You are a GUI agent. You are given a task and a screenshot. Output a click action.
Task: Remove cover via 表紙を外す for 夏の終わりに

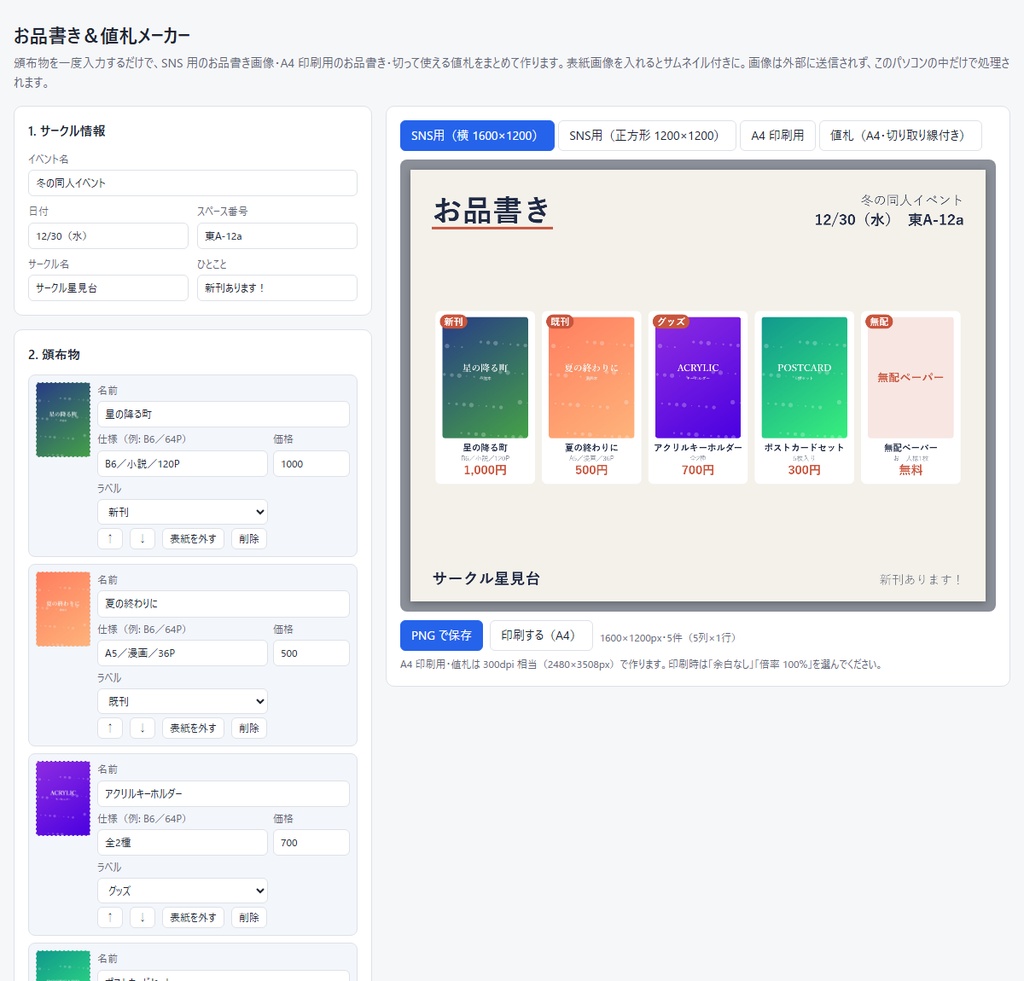(193, 728)
